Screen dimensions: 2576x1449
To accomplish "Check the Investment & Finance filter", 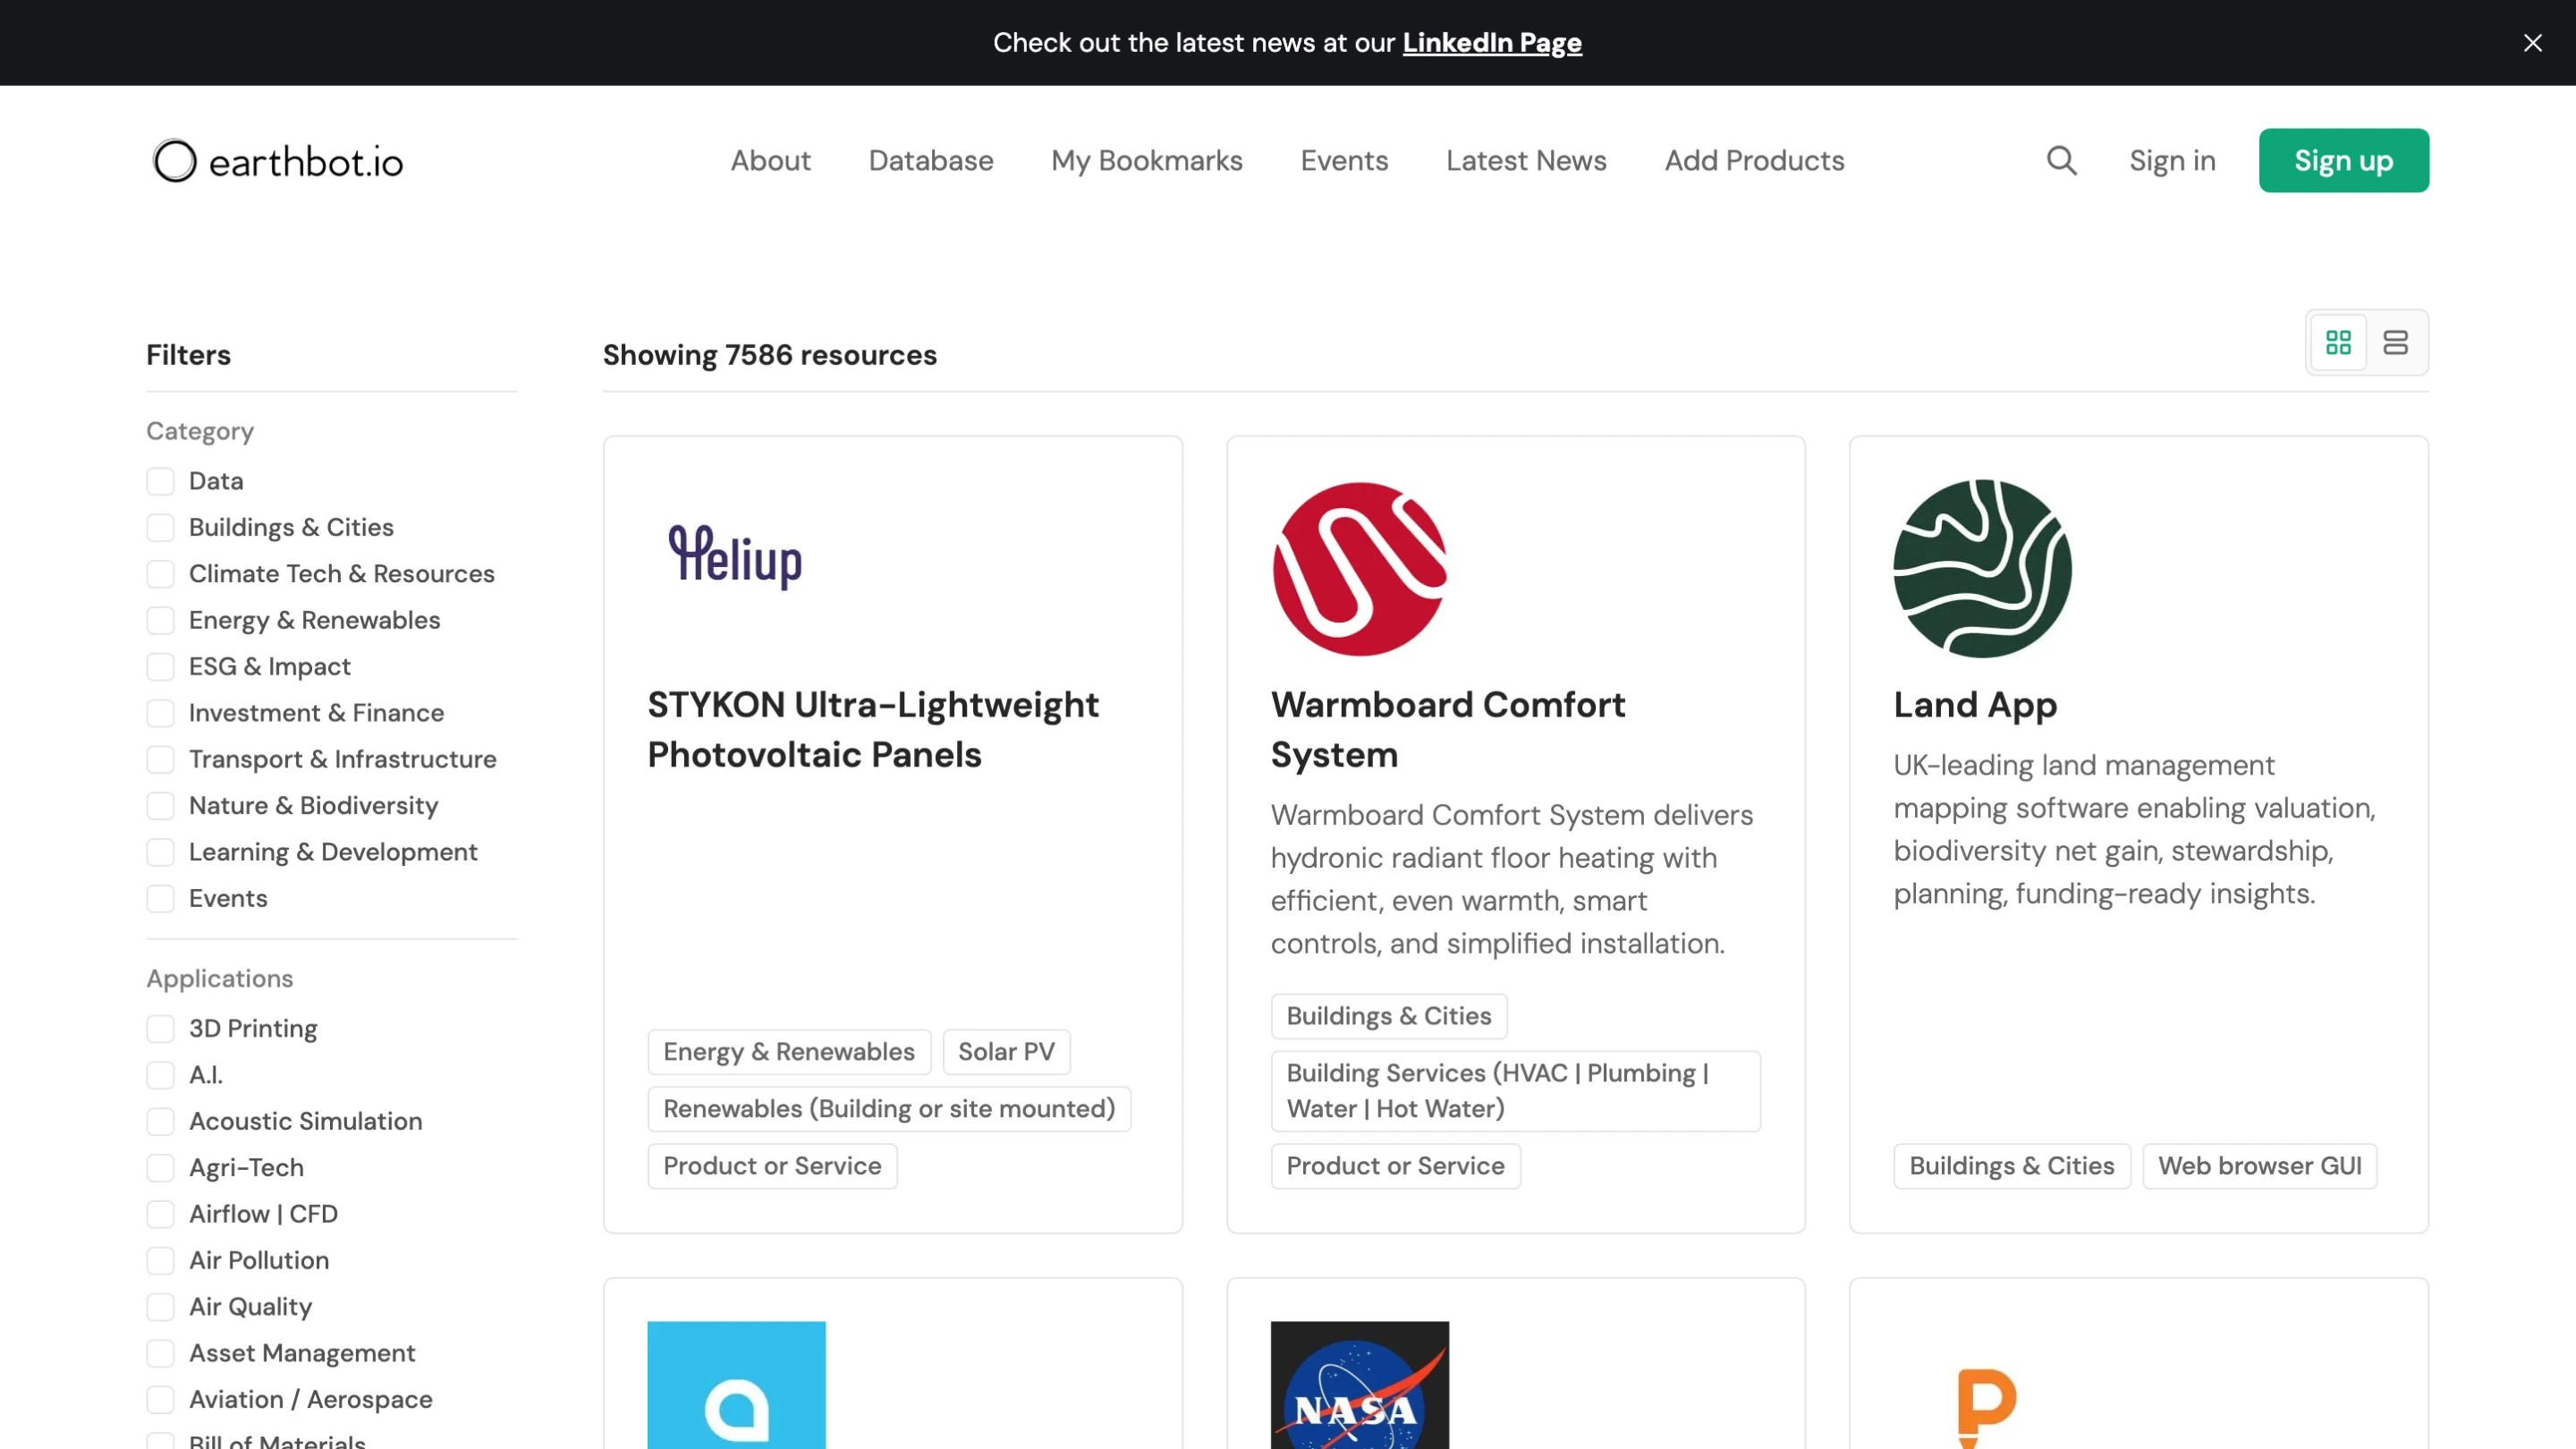I will pos(160,713).
